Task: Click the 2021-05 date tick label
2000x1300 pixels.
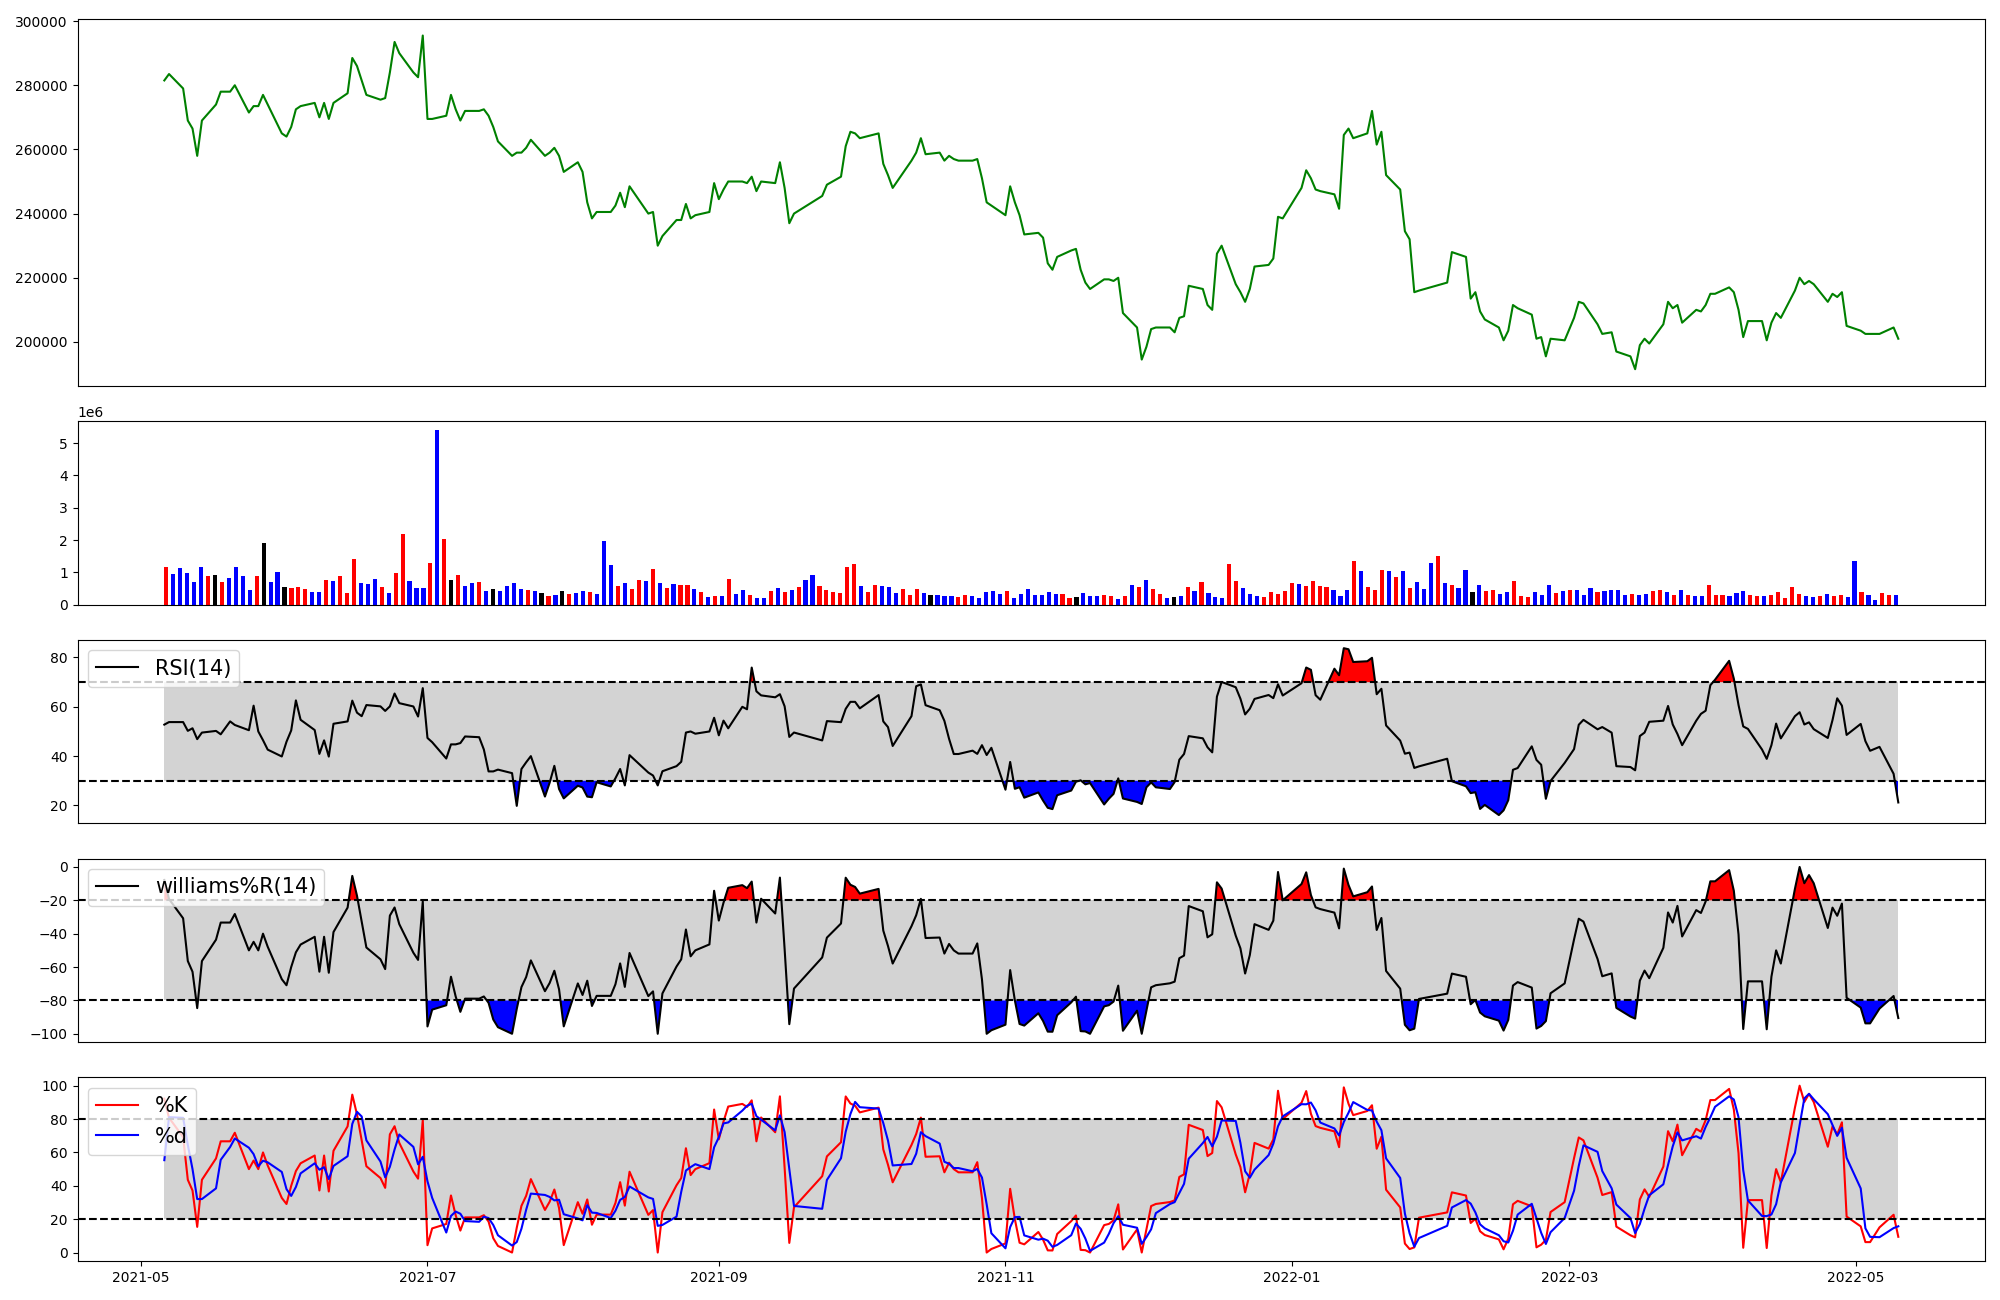Action: click(x=140, y=1277)
